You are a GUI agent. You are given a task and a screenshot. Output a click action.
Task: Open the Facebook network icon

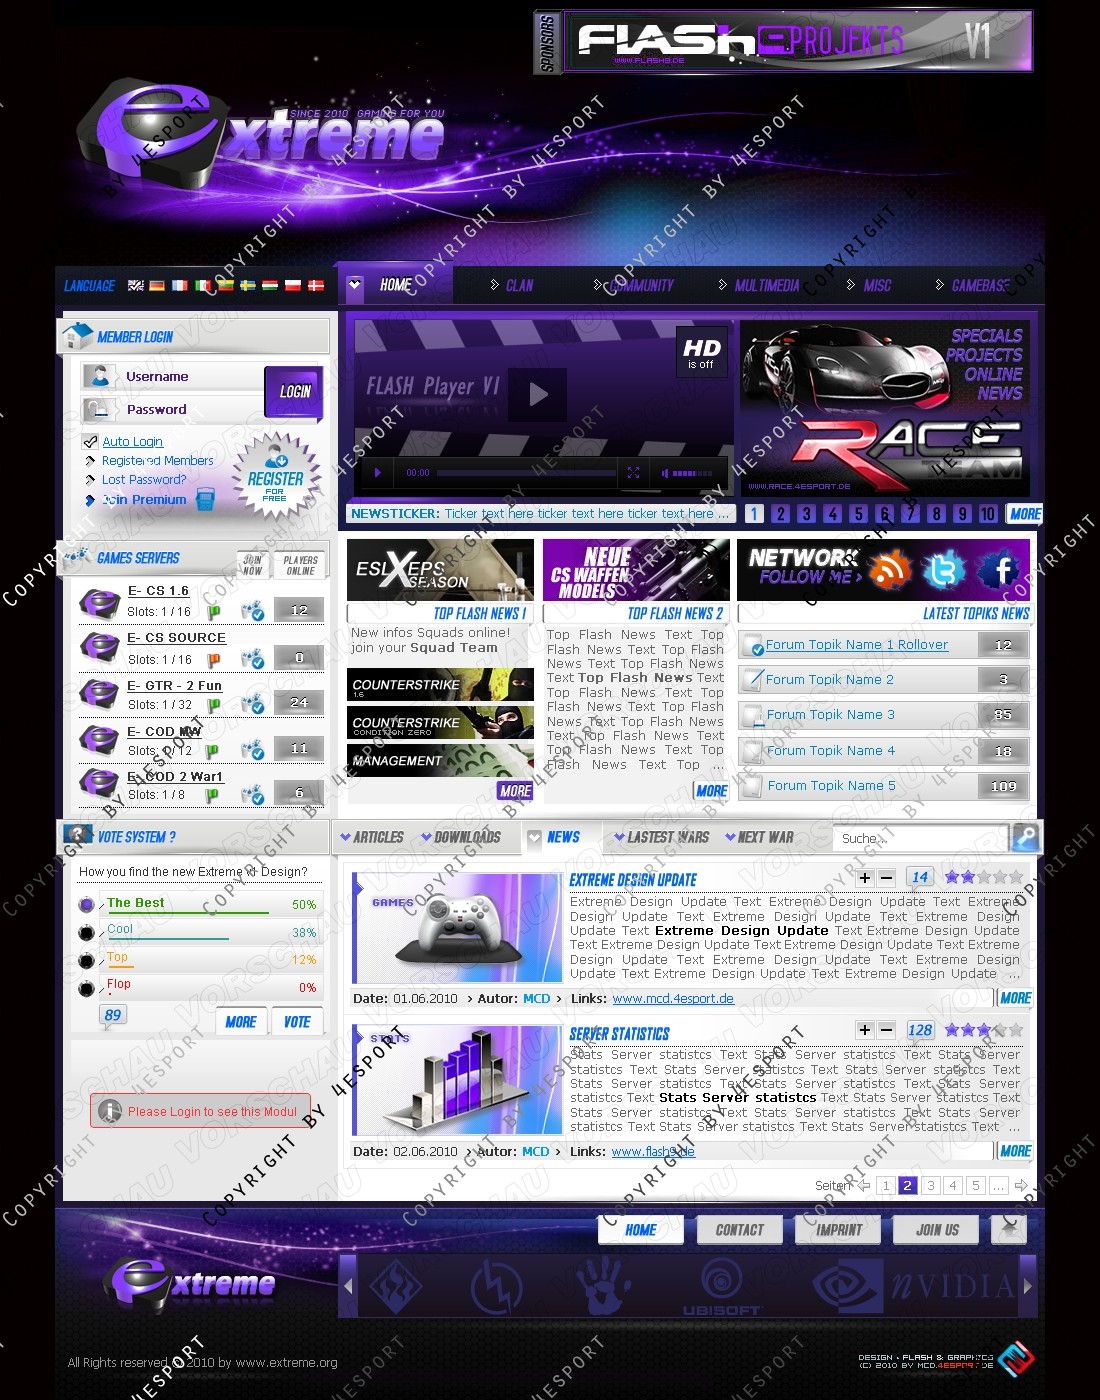point(999,570)
